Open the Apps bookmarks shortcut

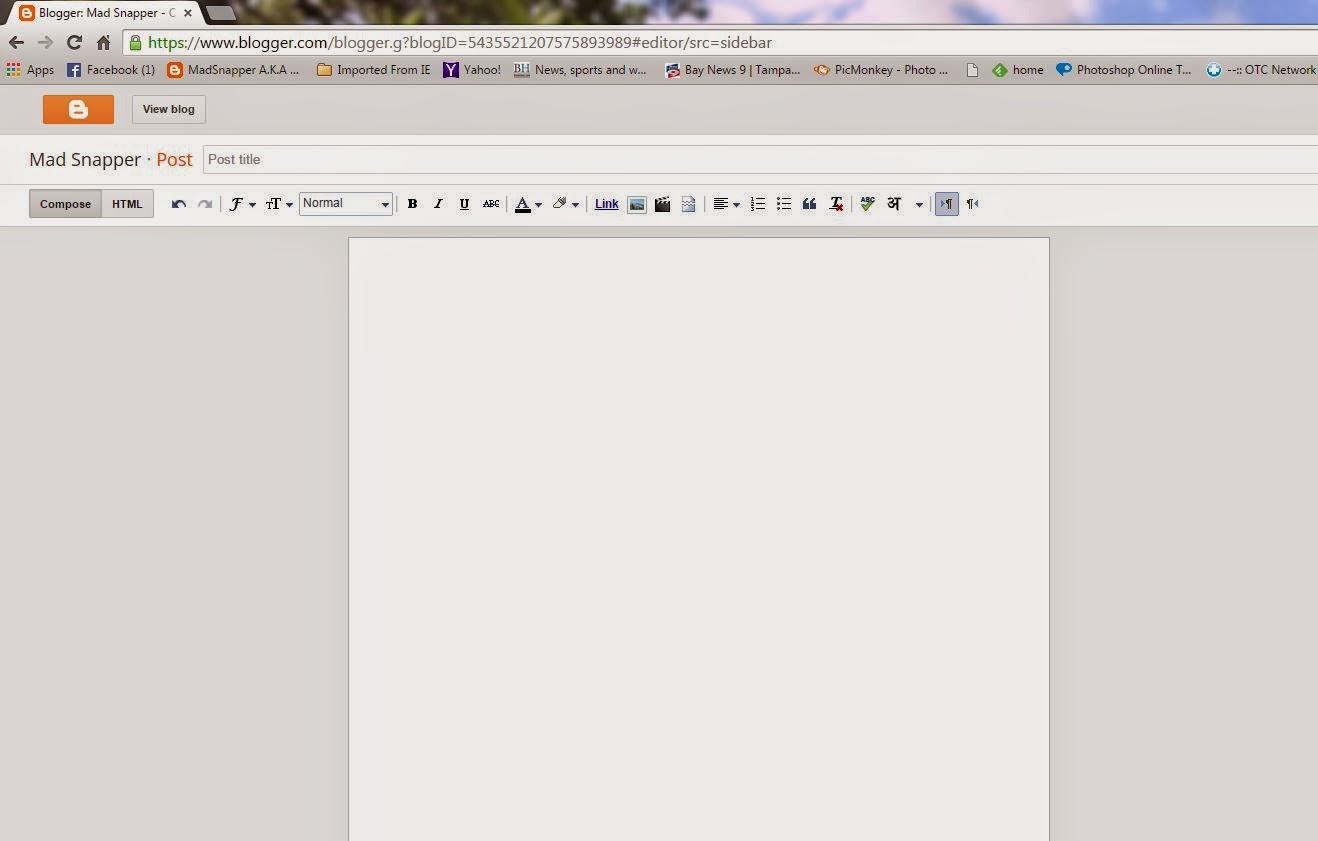tap(30, 70)
